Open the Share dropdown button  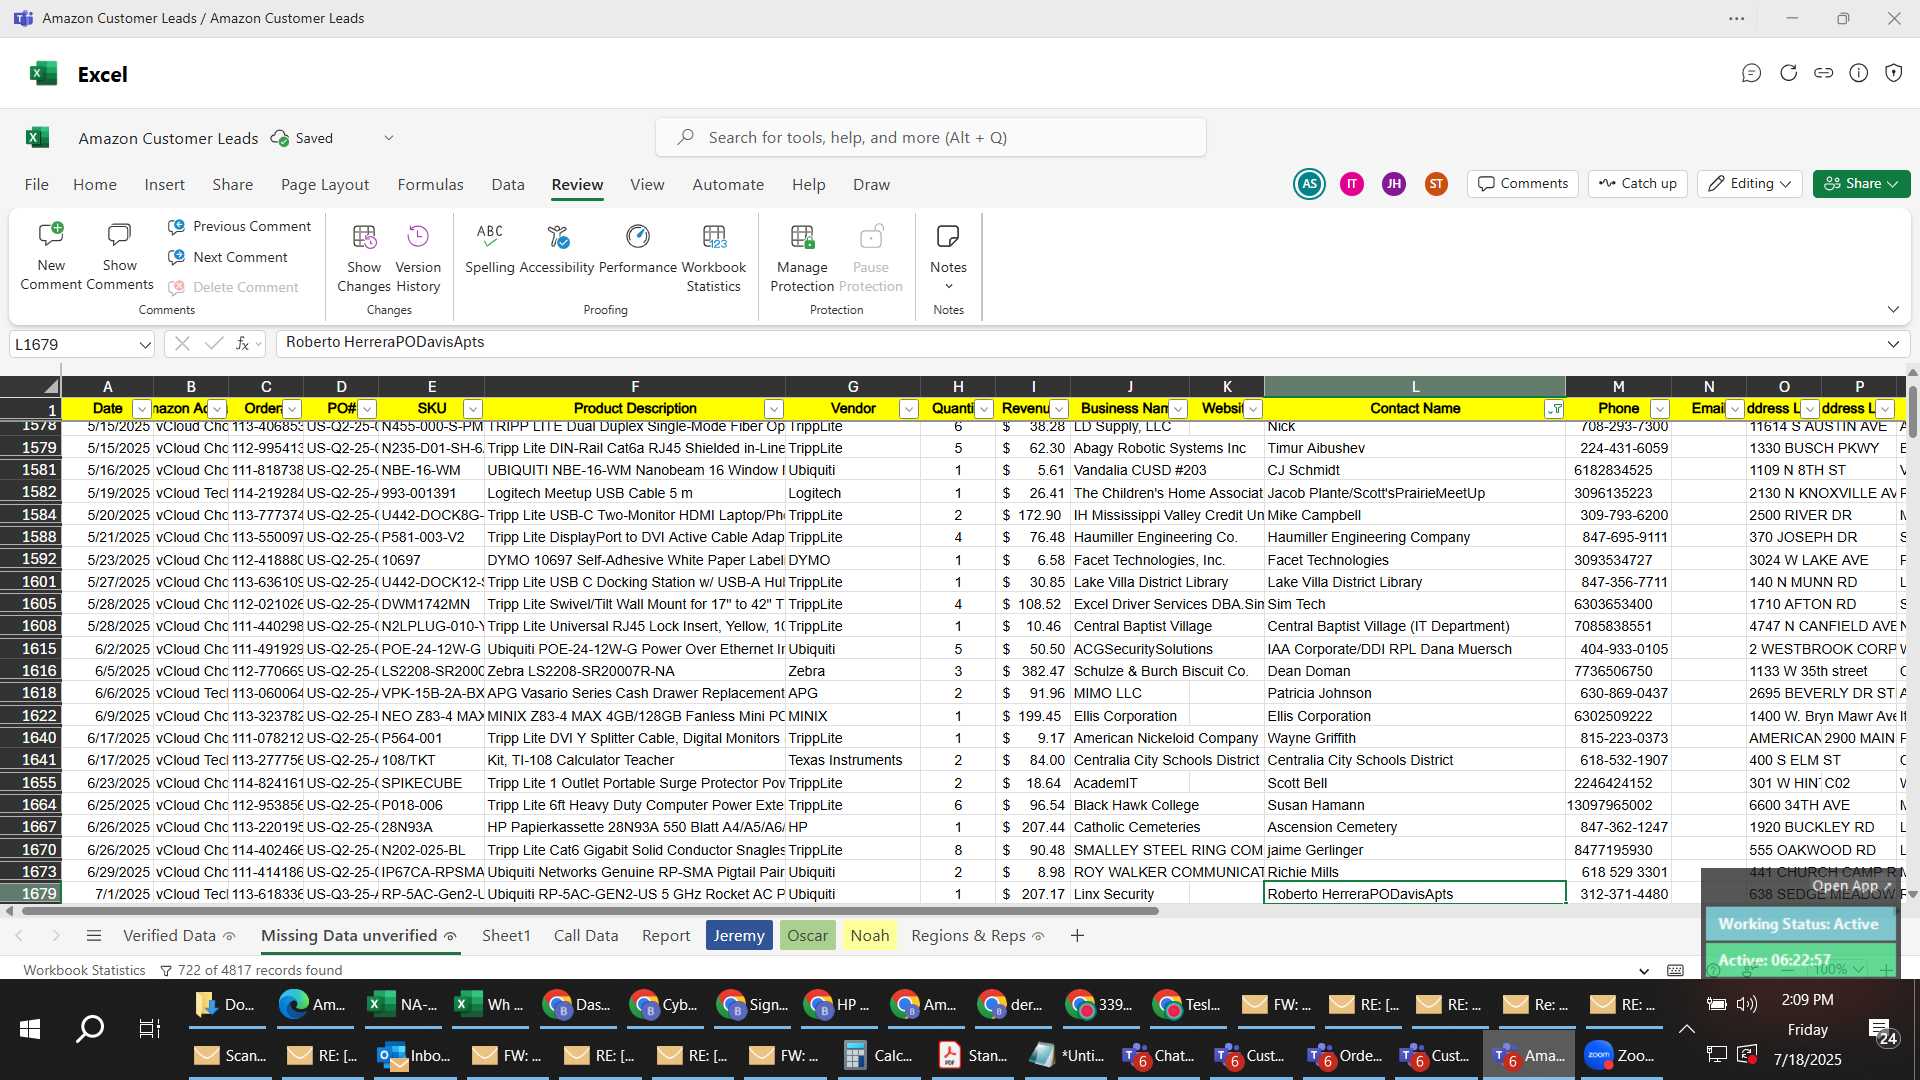pyautogui.click(x=1861, y=184)
